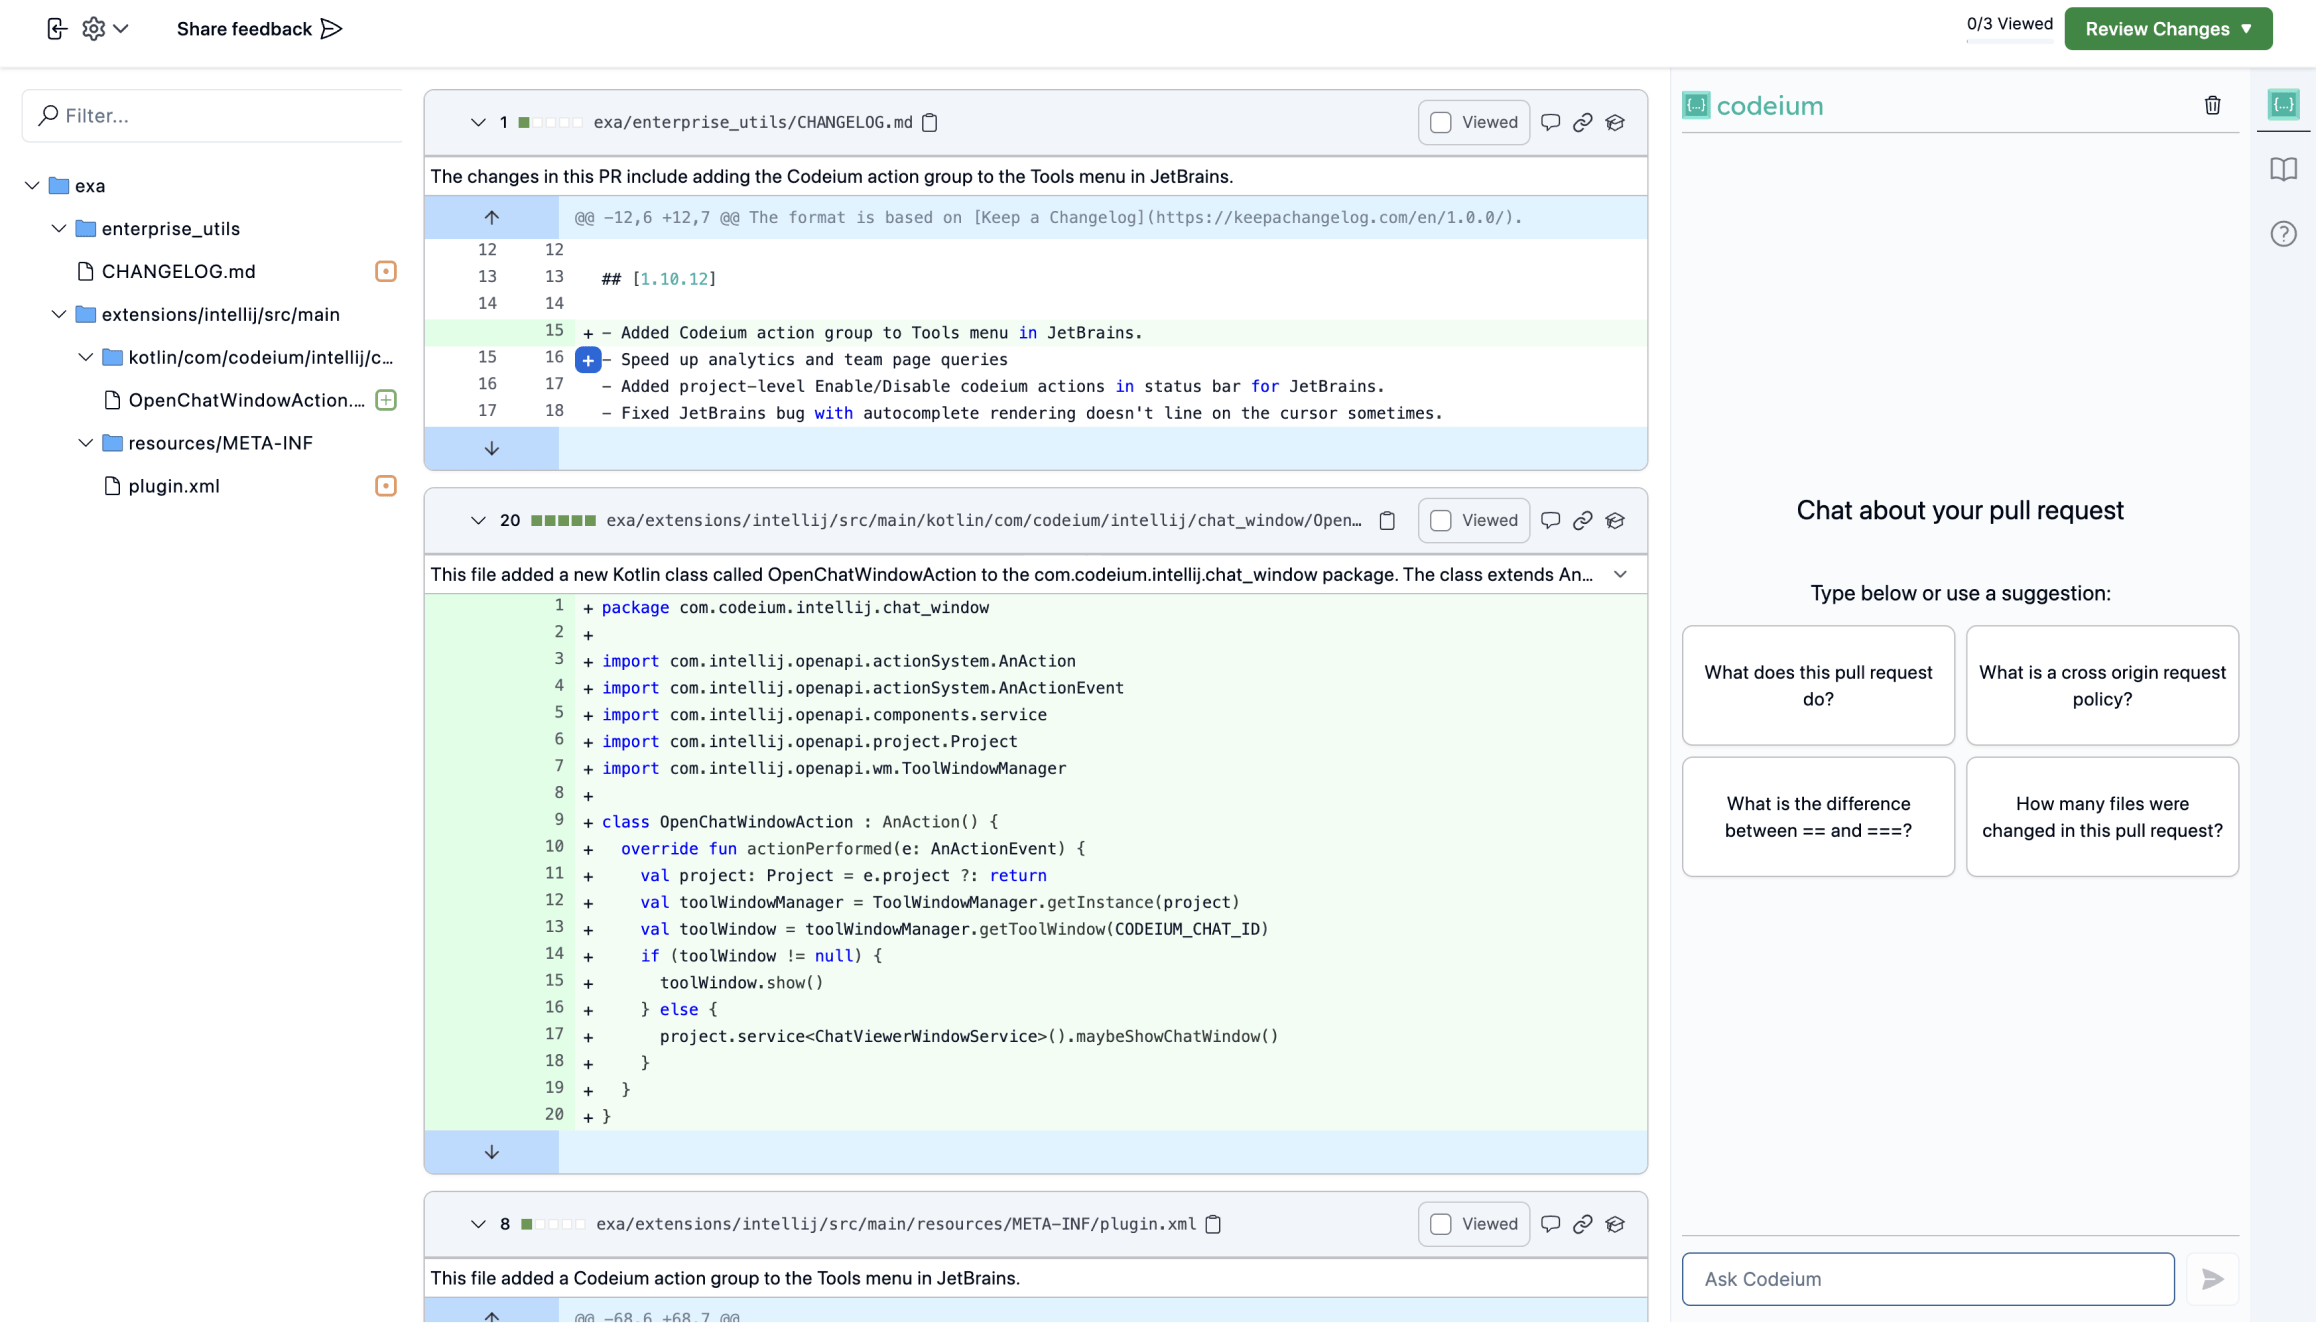Collapse the enterprise_utils folder
Screen dimensions: 2316x1328
(x=59, y=229)
